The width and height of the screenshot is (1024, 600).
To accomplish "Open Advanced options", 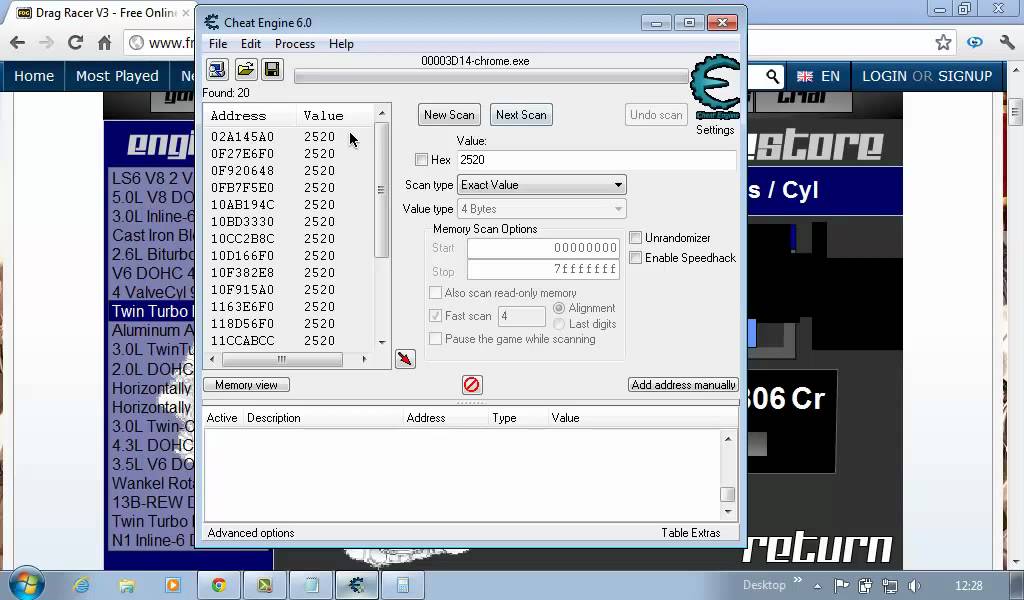I will 251,533.
